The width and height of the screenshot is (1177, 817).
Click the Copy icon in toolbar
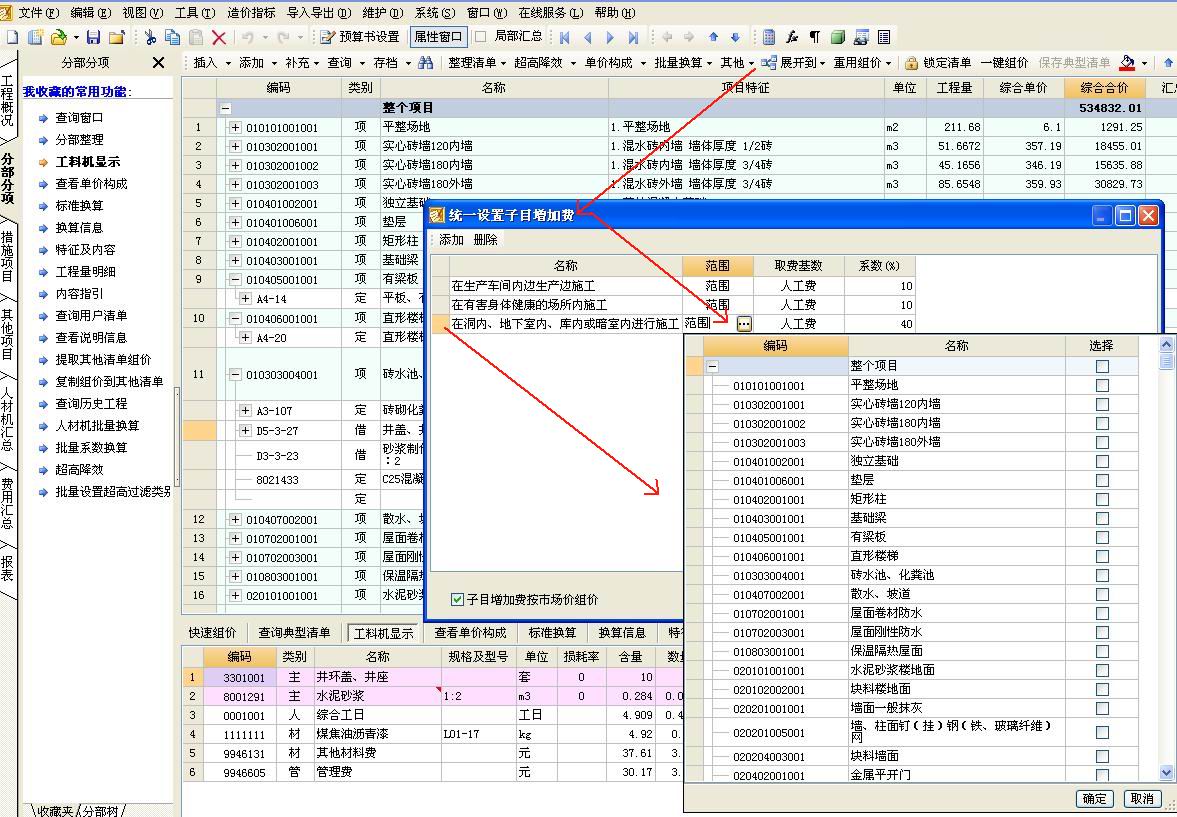[173, 37]
